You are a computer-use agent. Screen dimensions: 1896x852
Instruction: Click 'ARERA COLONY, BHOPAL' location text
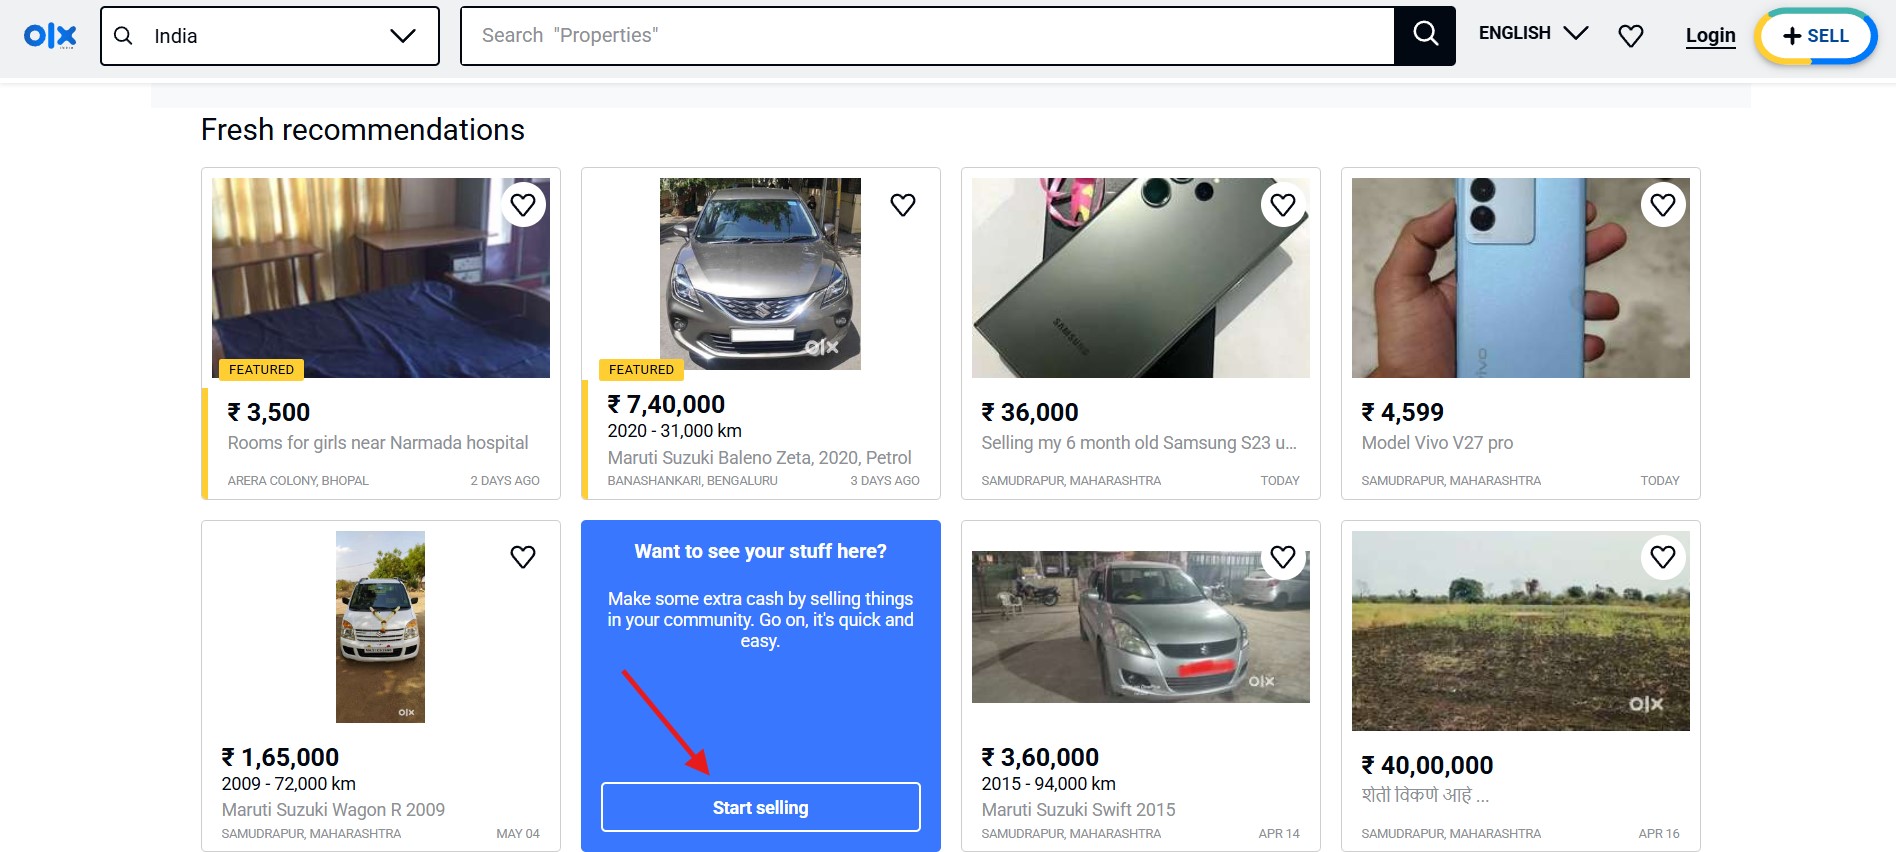(298, 481)
